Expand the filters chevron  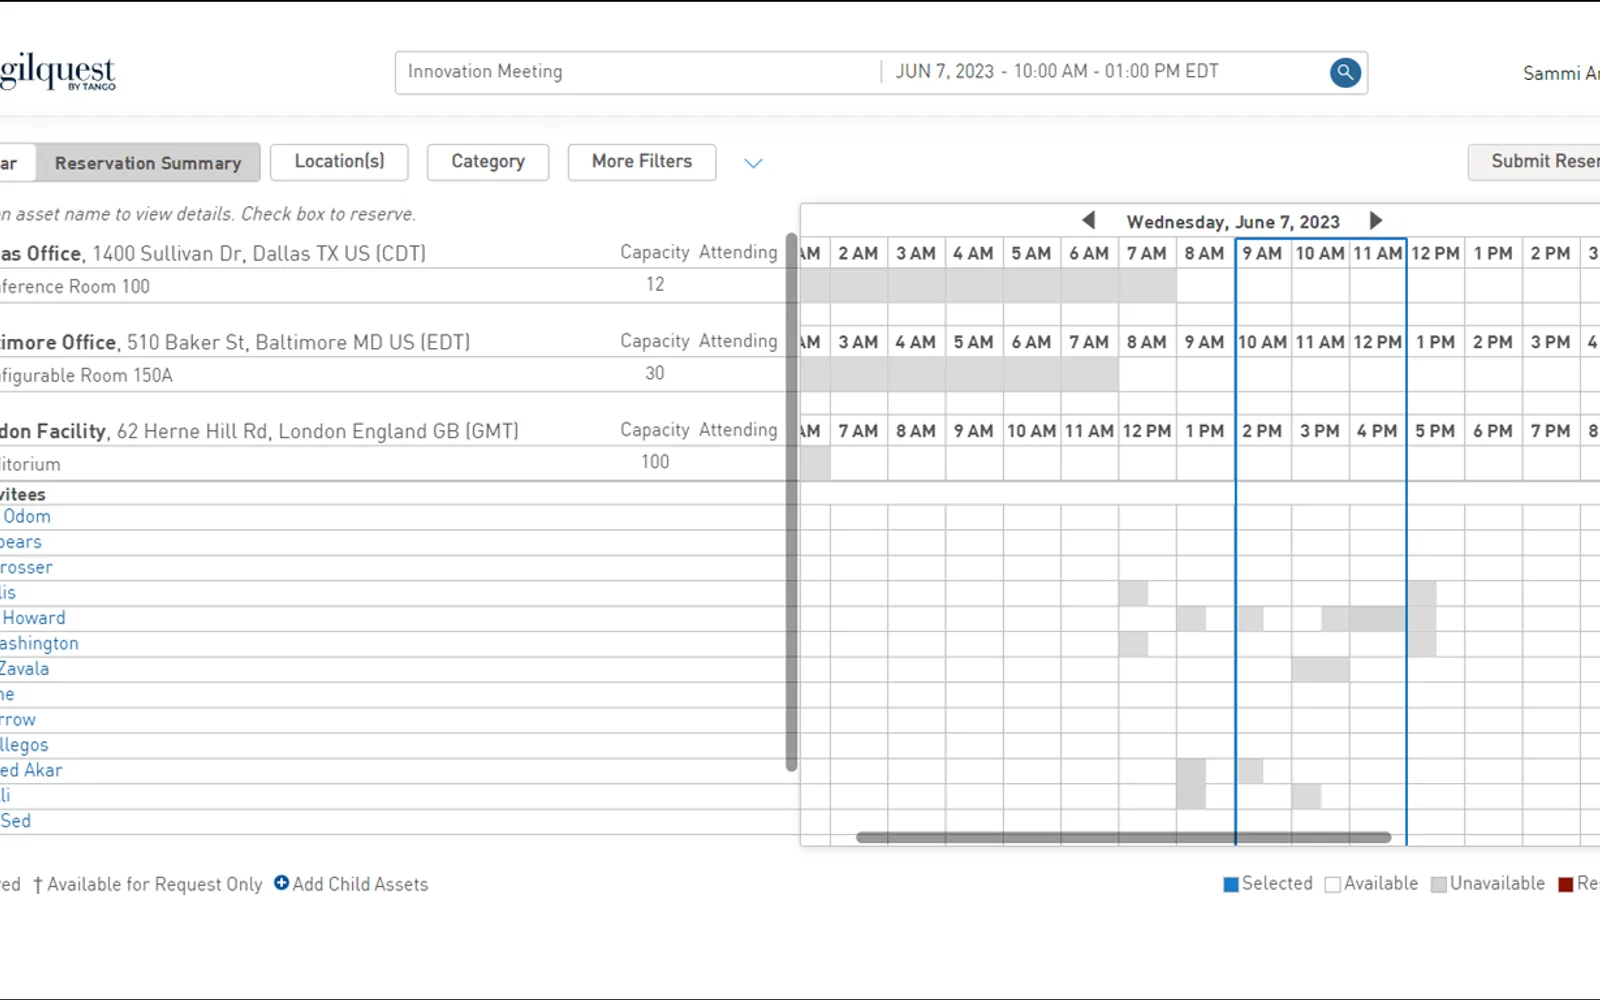(x=753, y=163)
